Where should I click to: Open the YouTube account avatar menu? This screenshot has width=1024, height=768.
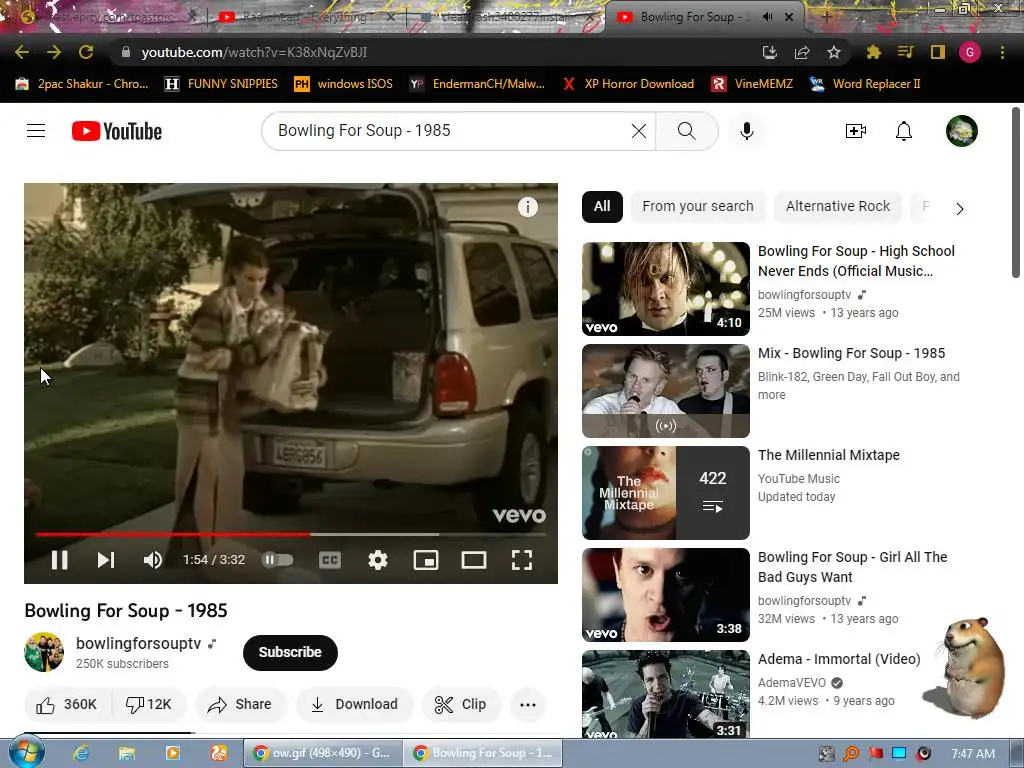click(962, 131)
